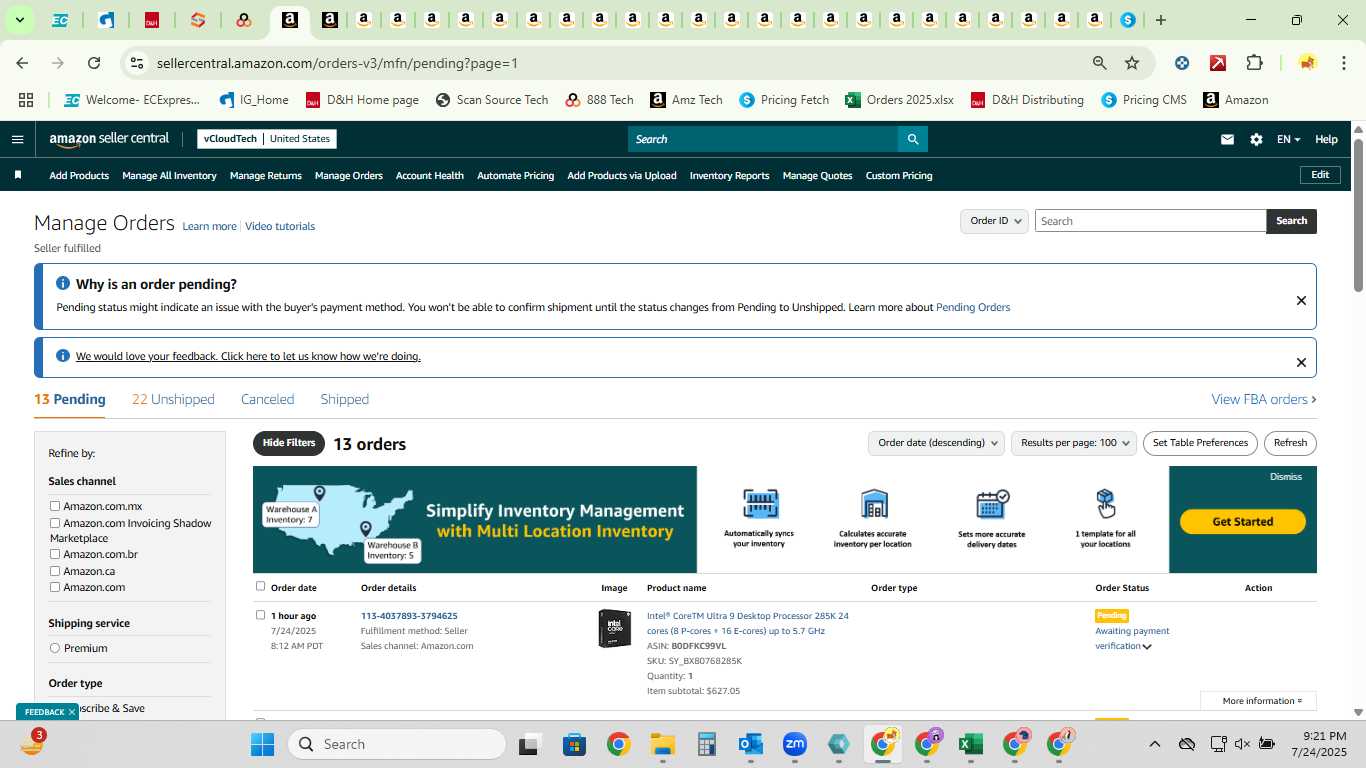Bookmark this page with the star icon

1132,63
